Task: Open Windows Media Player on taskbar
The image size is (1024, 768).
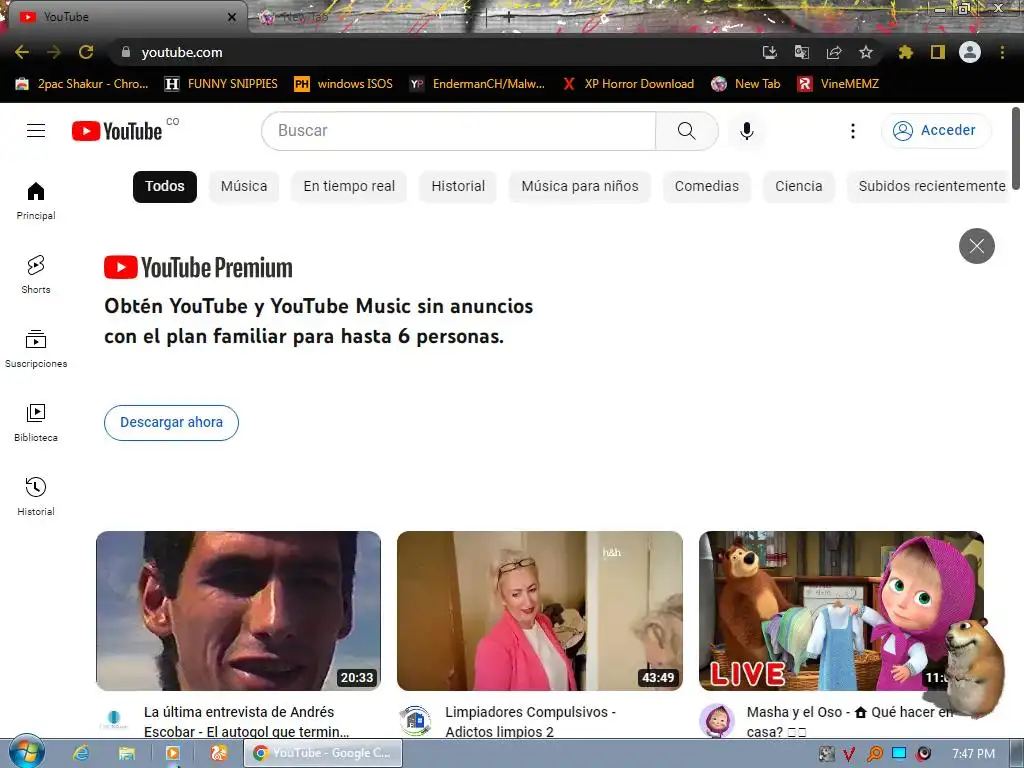Action: click(x=173, y=753)
